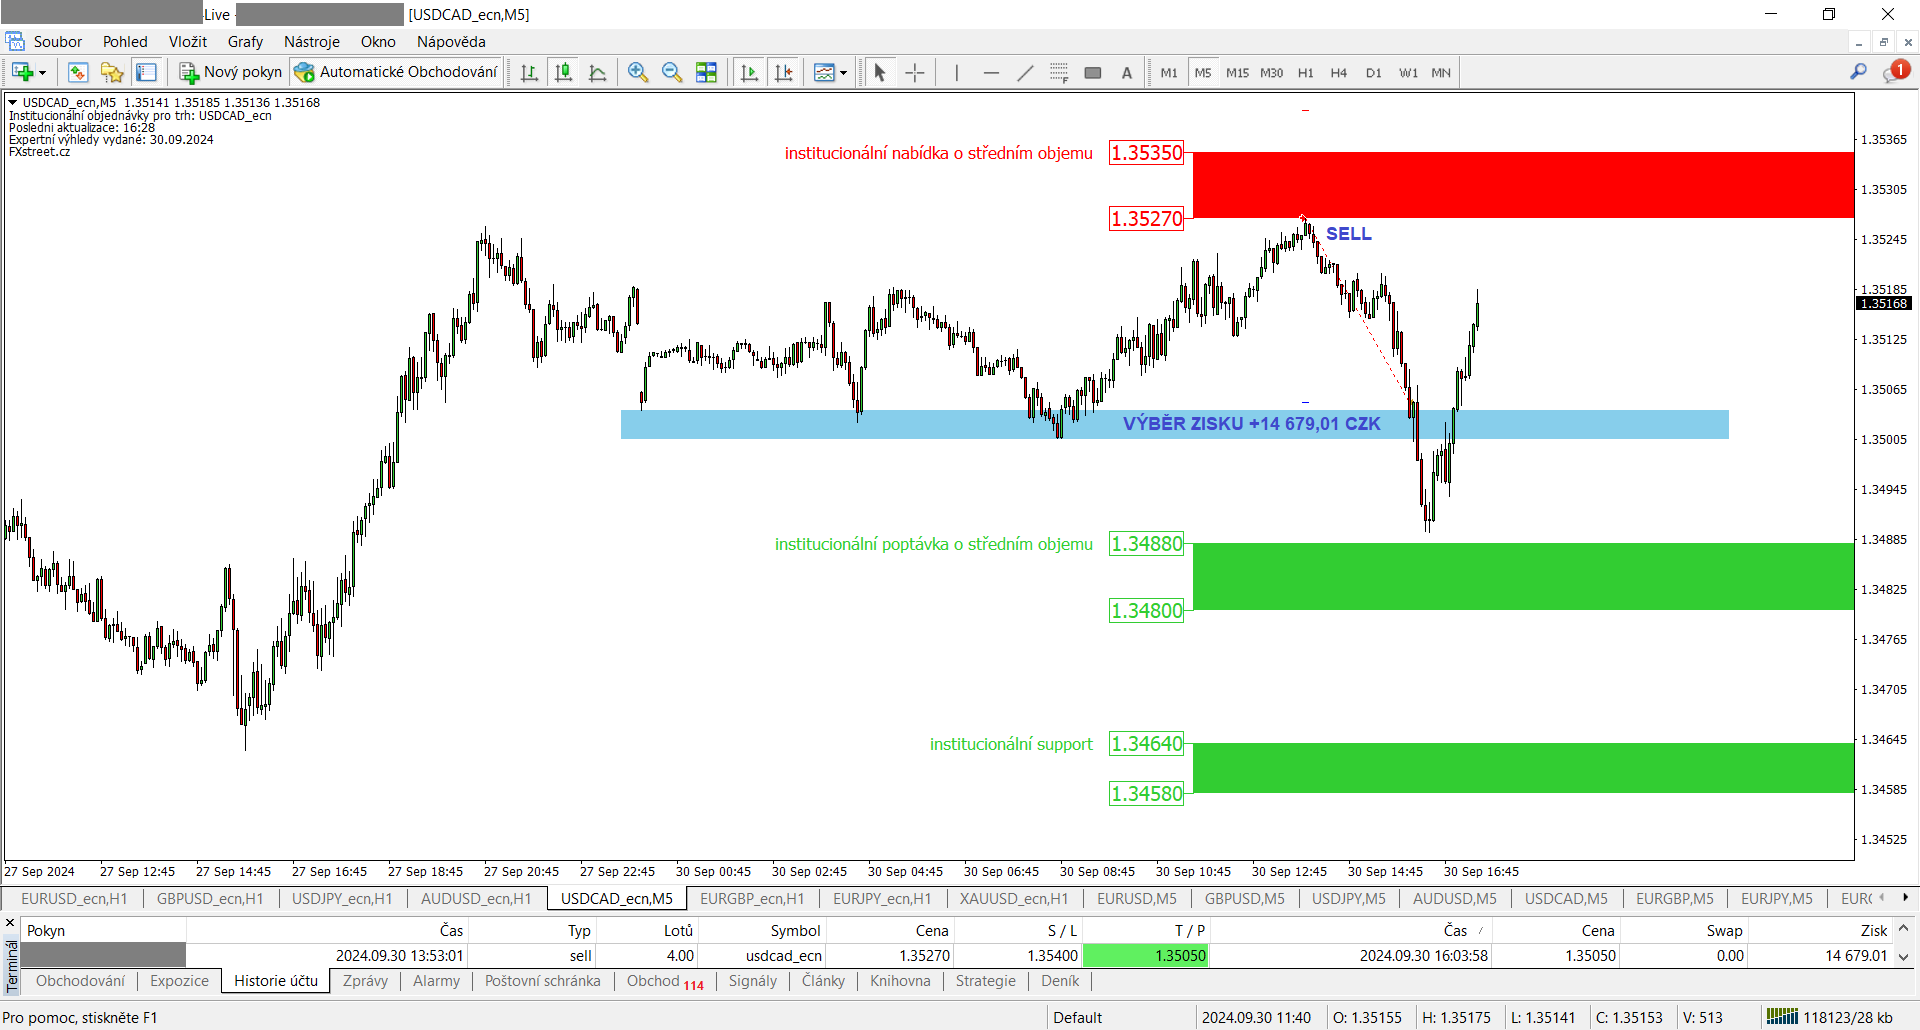Open the Nástroje menu
1920x1030 pixels.
[x=312, y=41]
